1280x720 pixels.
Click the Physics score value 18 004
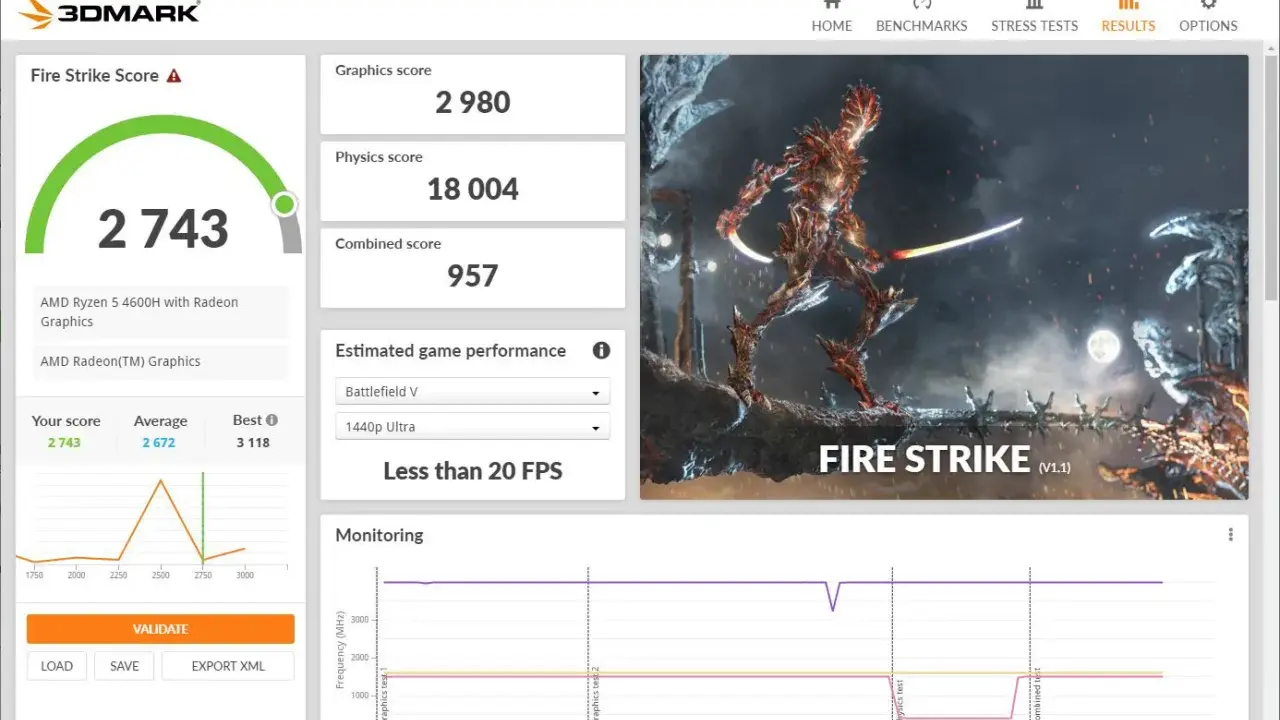(473, 189)
